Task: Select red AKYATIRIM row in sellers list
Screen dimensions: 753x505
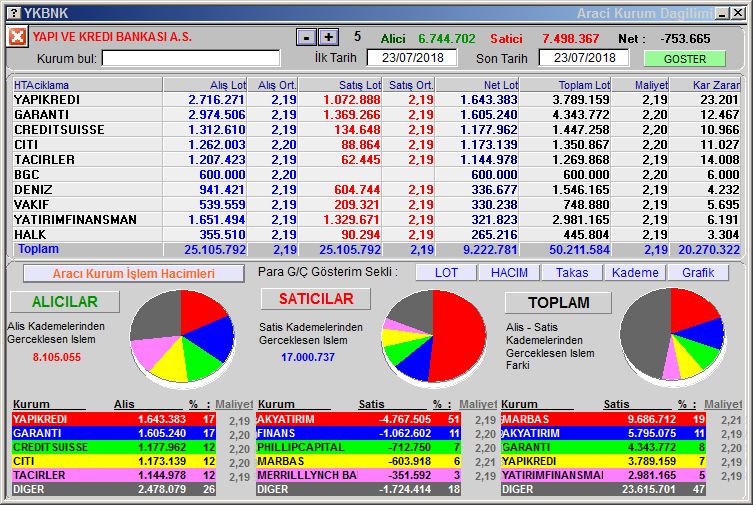Action: pos(358,419)
